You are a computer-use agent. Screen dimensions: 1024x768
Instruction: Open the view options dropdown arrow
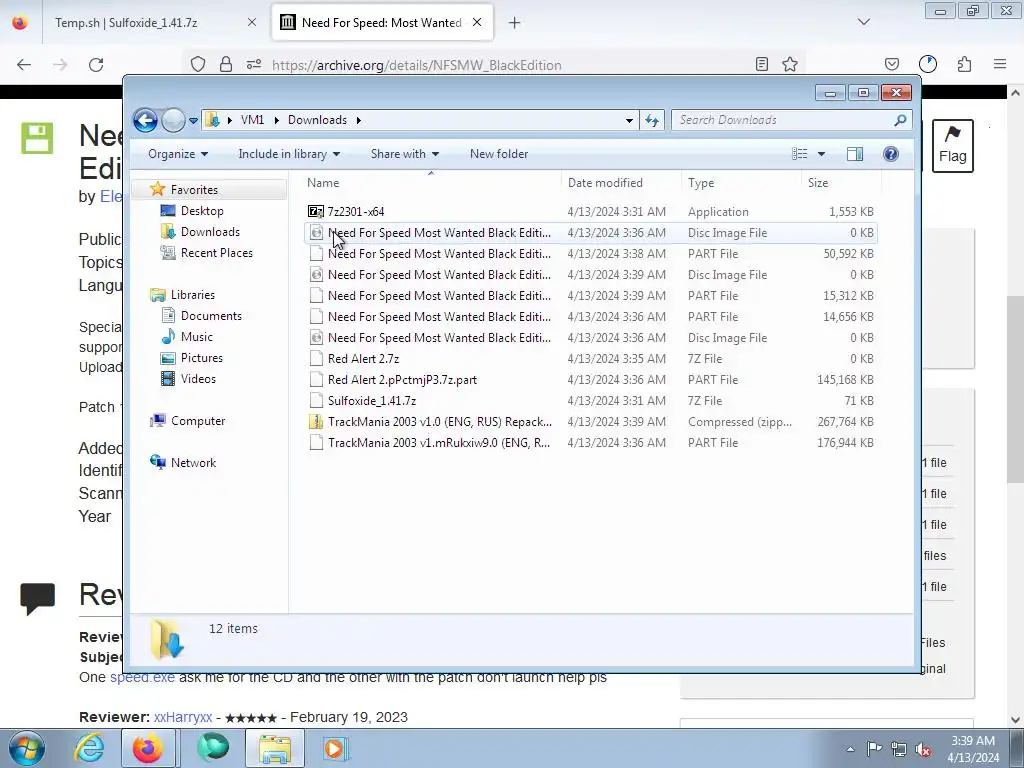822,154
